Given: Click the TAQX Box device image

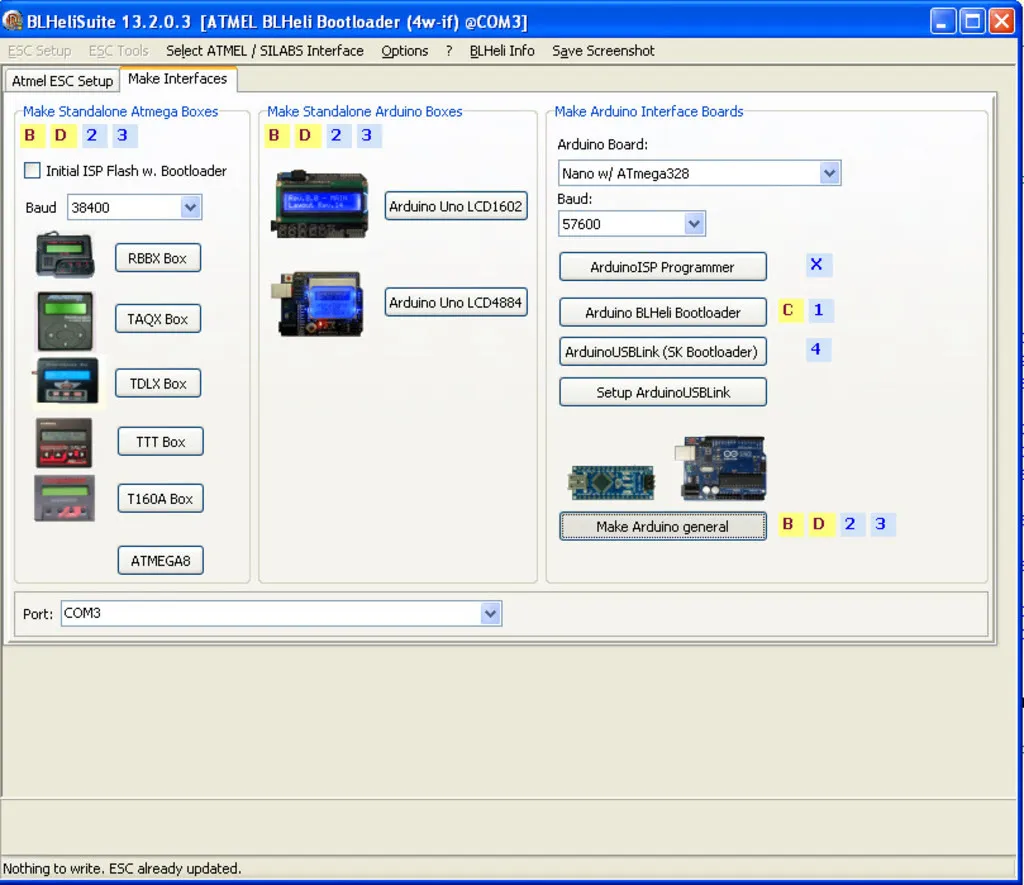Looking at the screenshot, I should pos(65,320).
